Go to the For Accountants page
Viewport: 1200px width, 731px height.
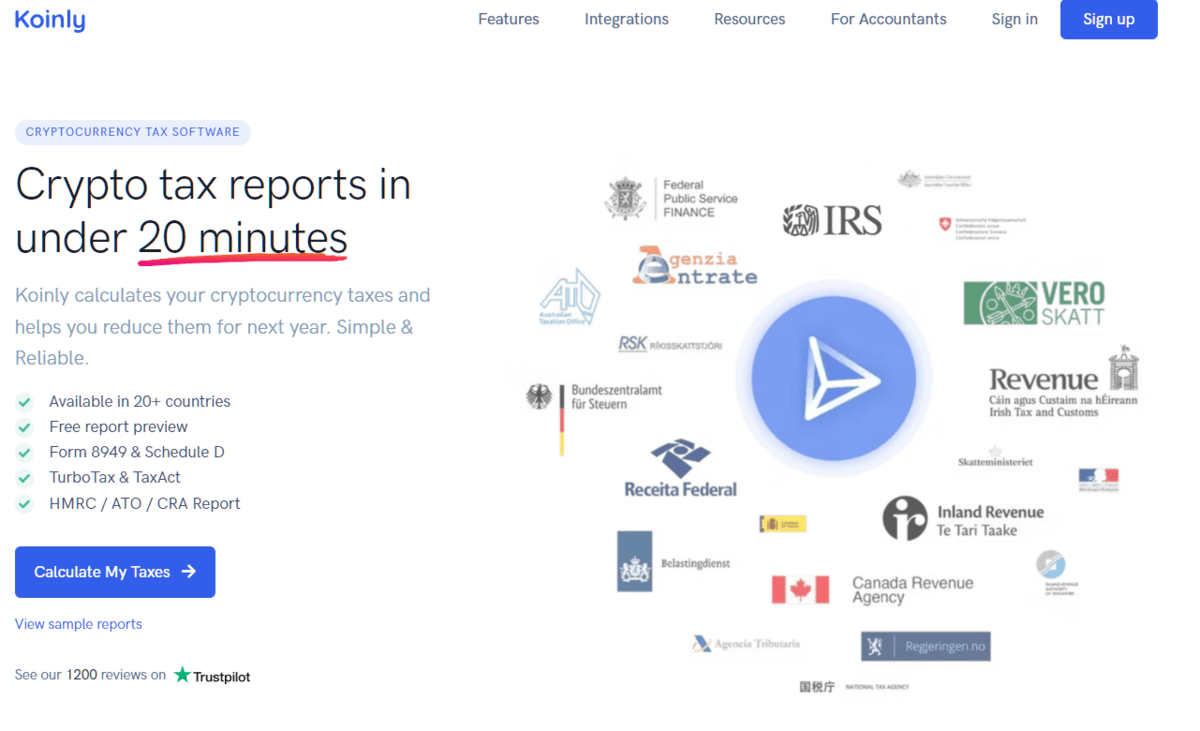click(x=889, y=19)
